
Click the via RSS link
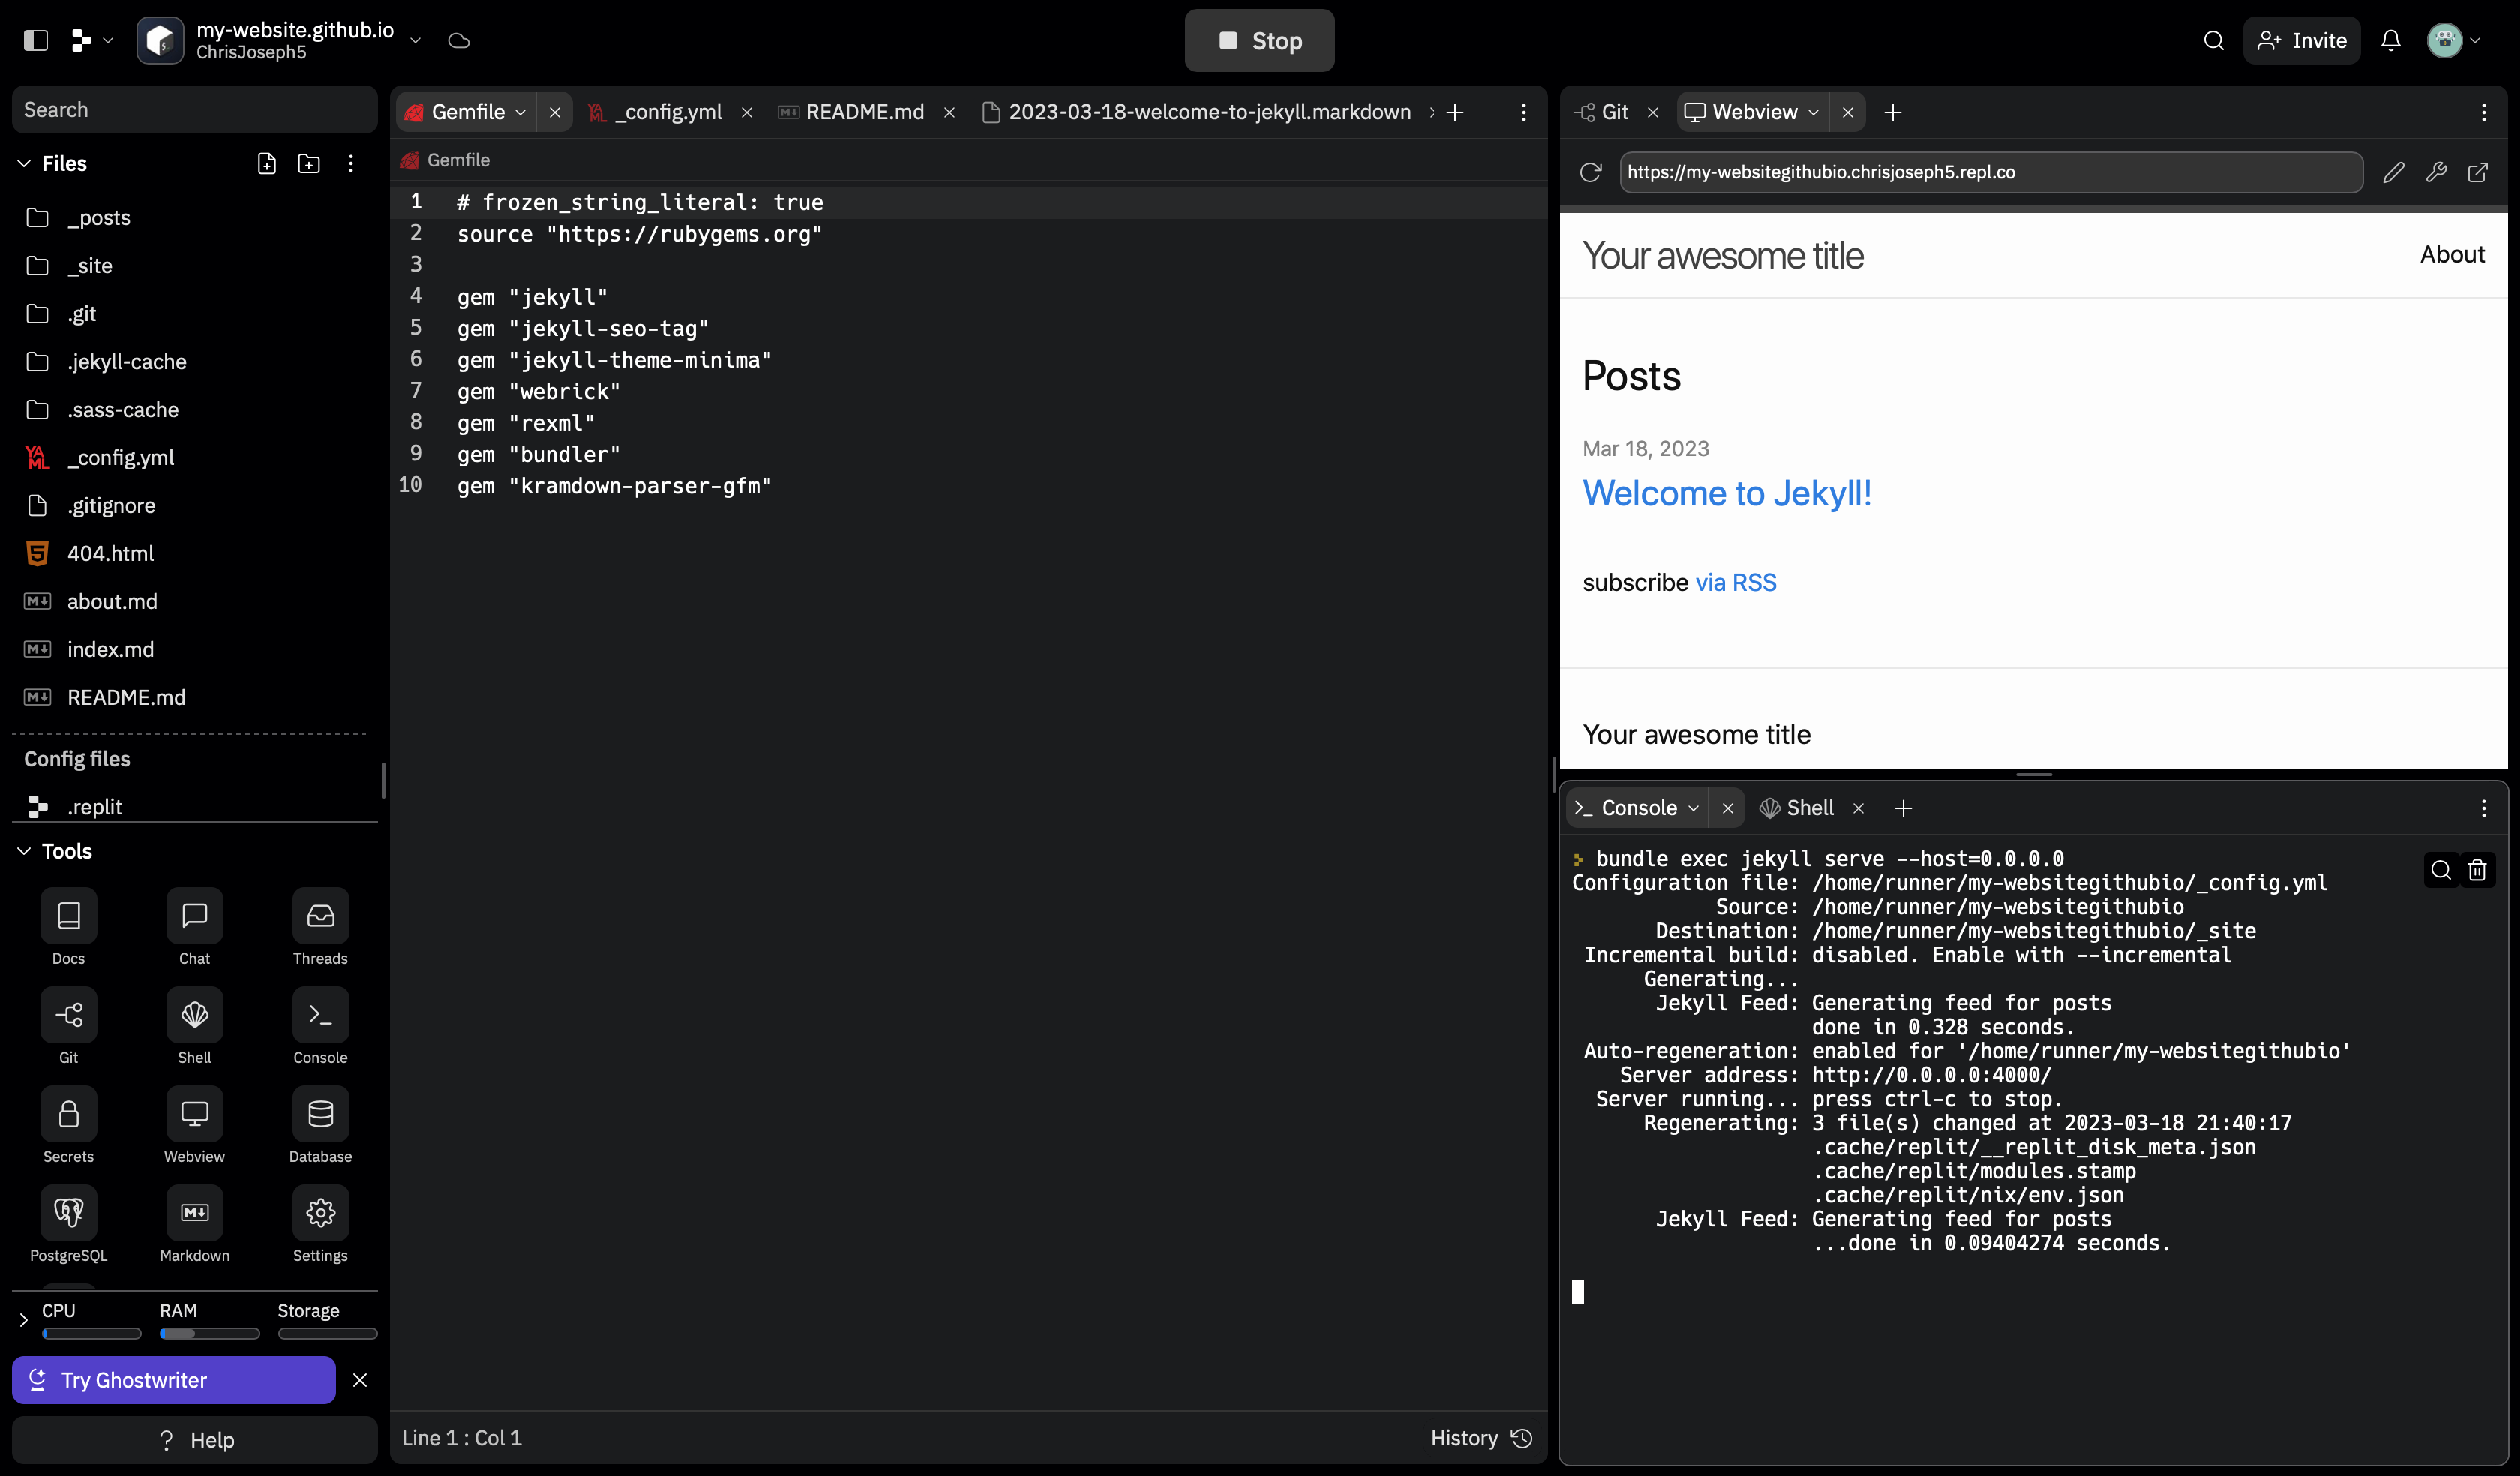pos(1735,582)
